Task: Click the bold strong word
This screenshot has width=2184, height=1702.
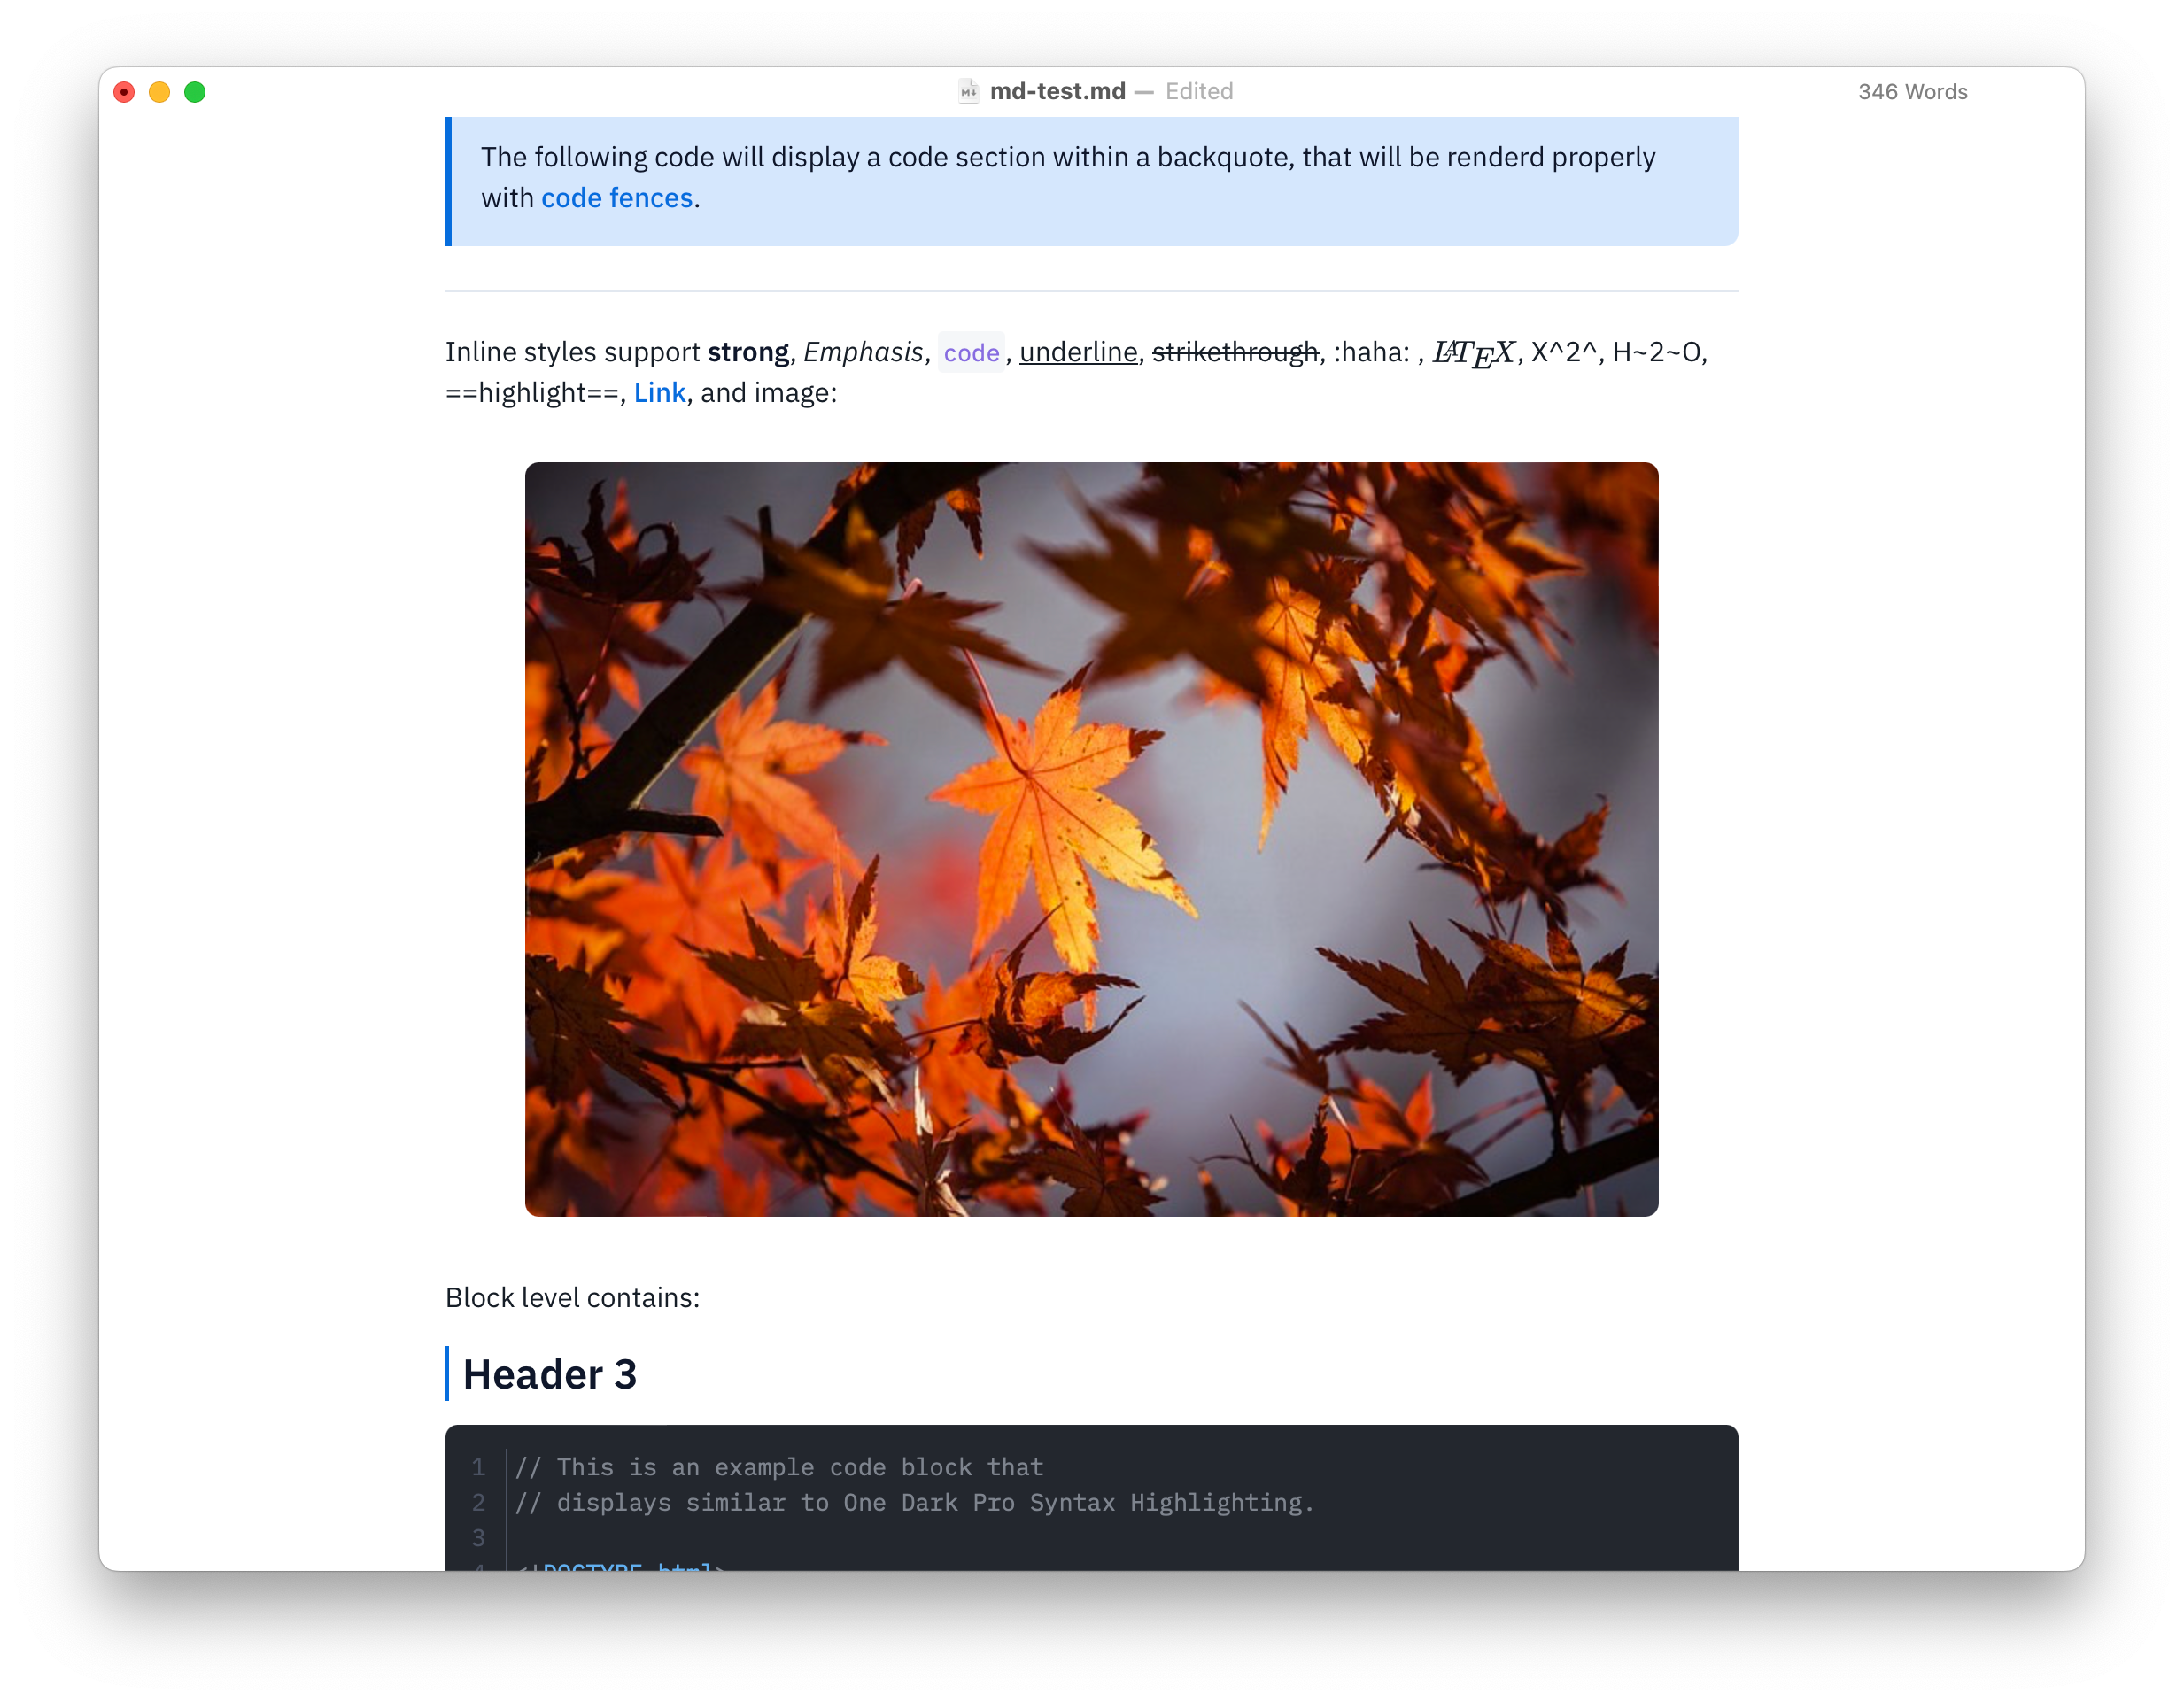Action: pyautogui.click(x=748, y=353)
